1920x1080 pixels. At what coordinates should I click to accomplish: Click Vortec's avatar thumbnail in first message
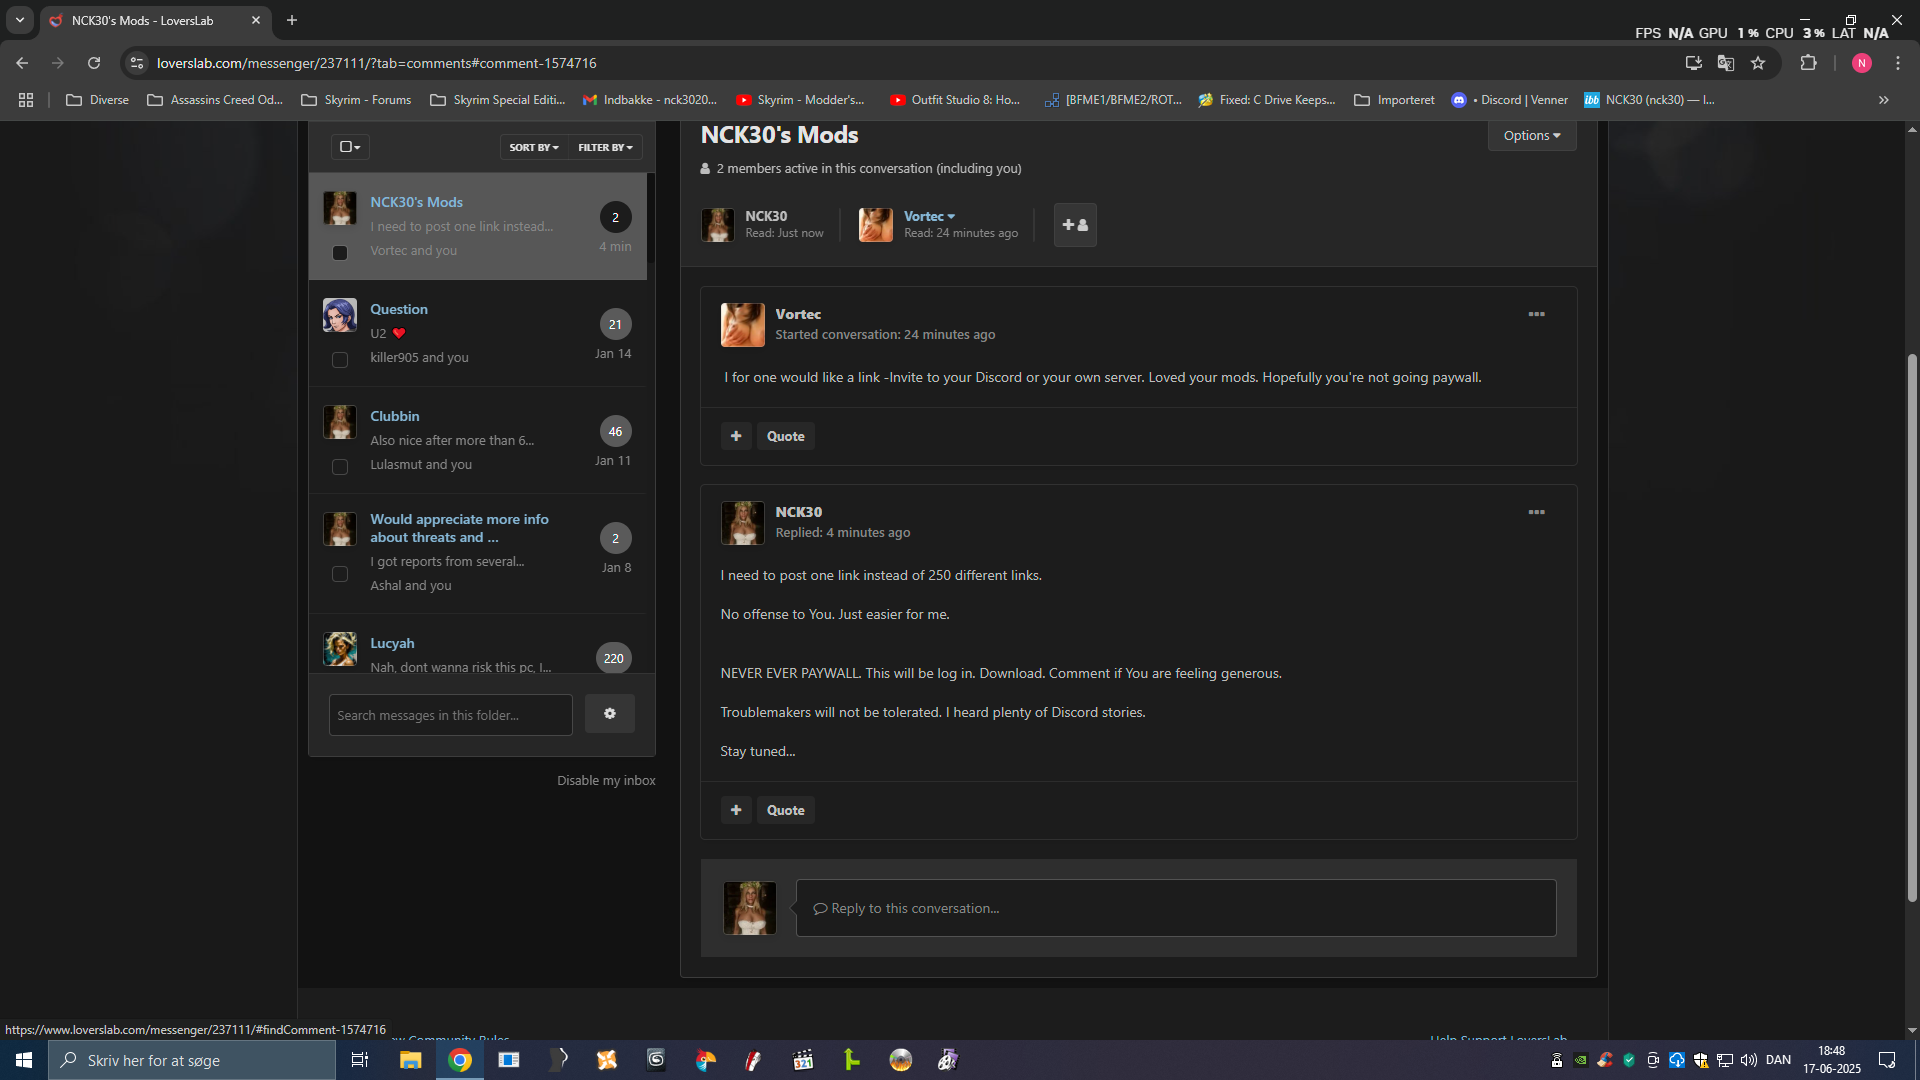(x=743, y=325)
